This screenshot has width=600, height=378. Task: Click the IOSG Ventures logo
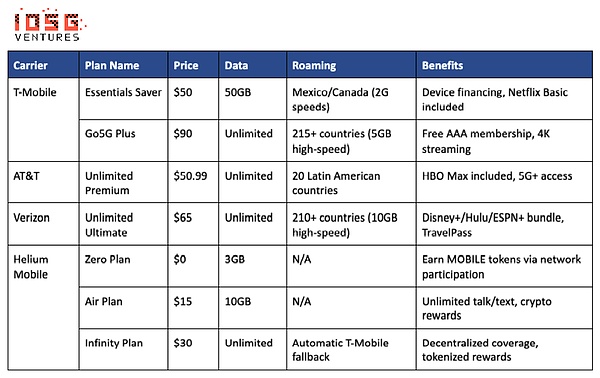(49, 25)
